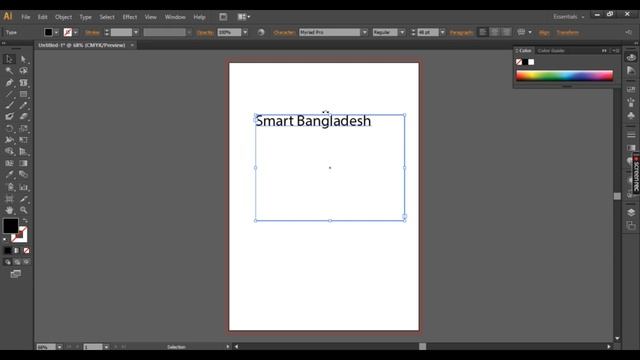
Task: Set paint mode to Color
Action: (x=8, y=251)
